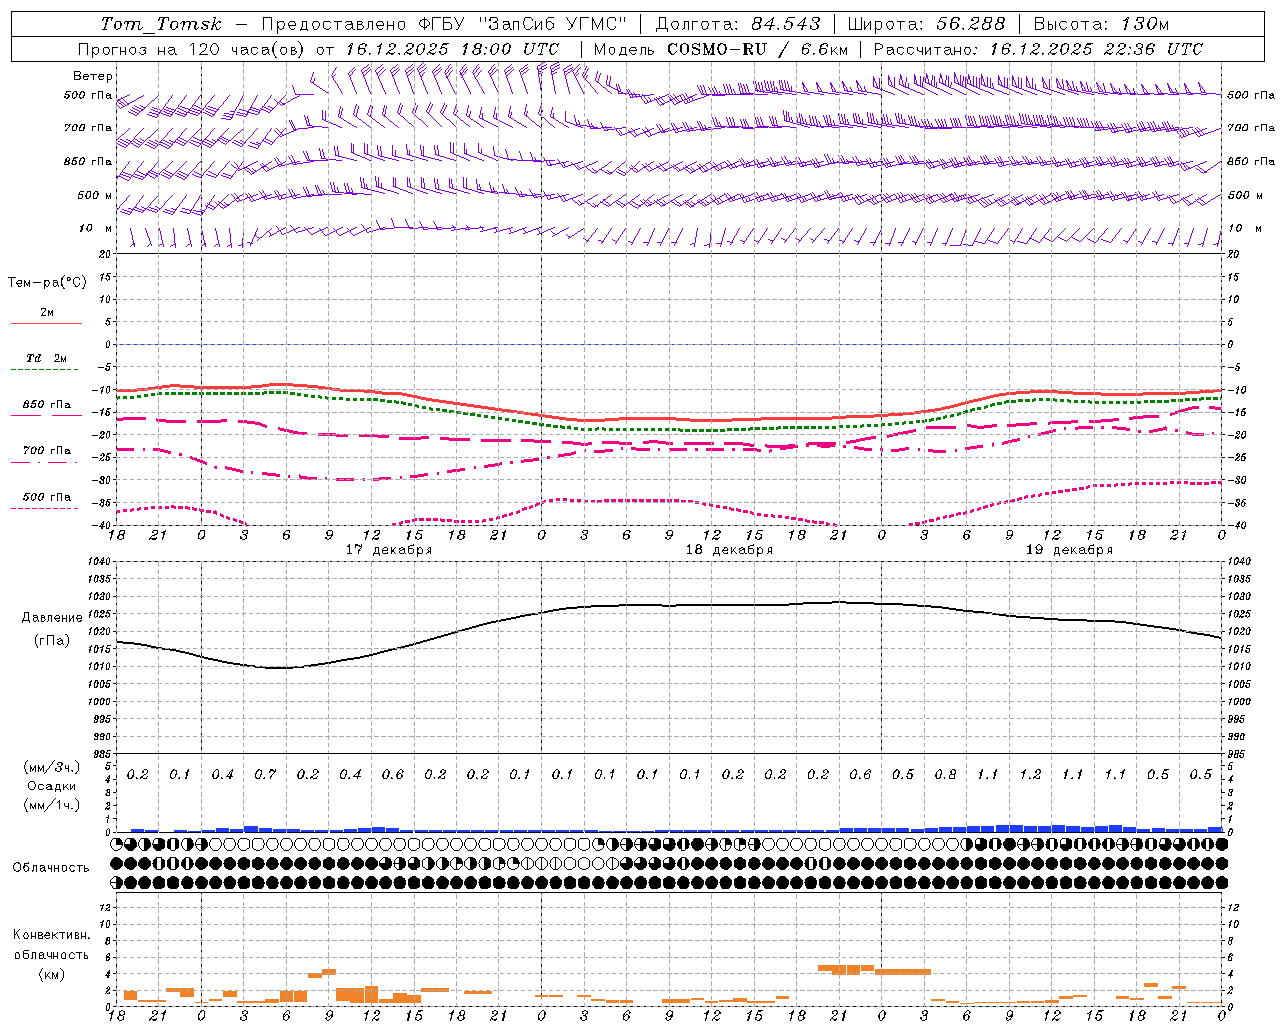Click the (мм/3ч.) precipitation unit label

point(52,767)
